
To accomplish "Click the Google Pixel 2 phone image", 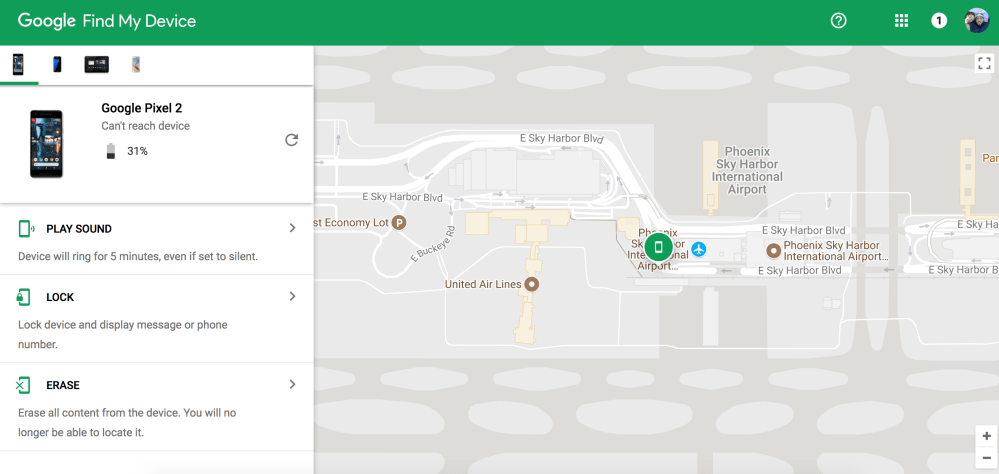I will [47, 143].
